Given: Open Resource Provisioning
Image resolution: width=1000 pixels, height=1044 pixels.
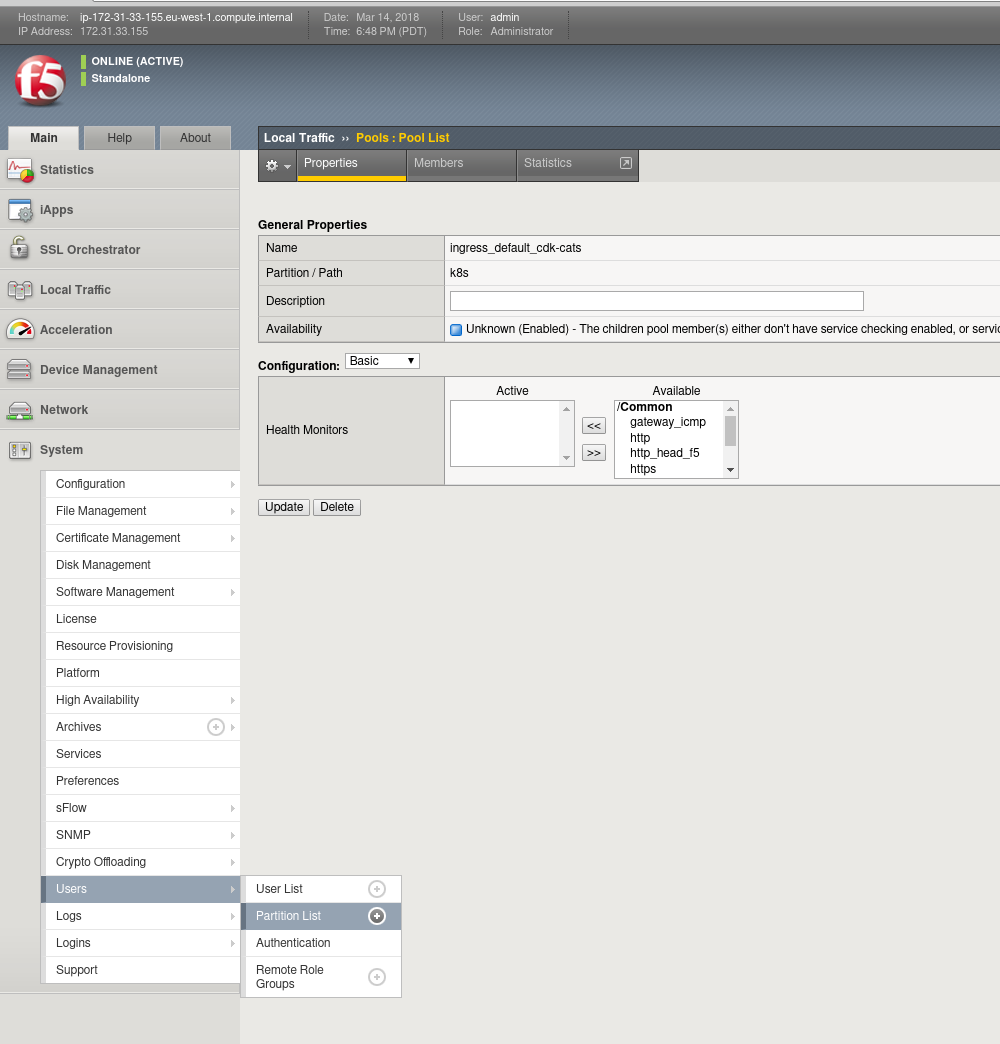Looking at the screenshot, I should [x=142, y=646].
